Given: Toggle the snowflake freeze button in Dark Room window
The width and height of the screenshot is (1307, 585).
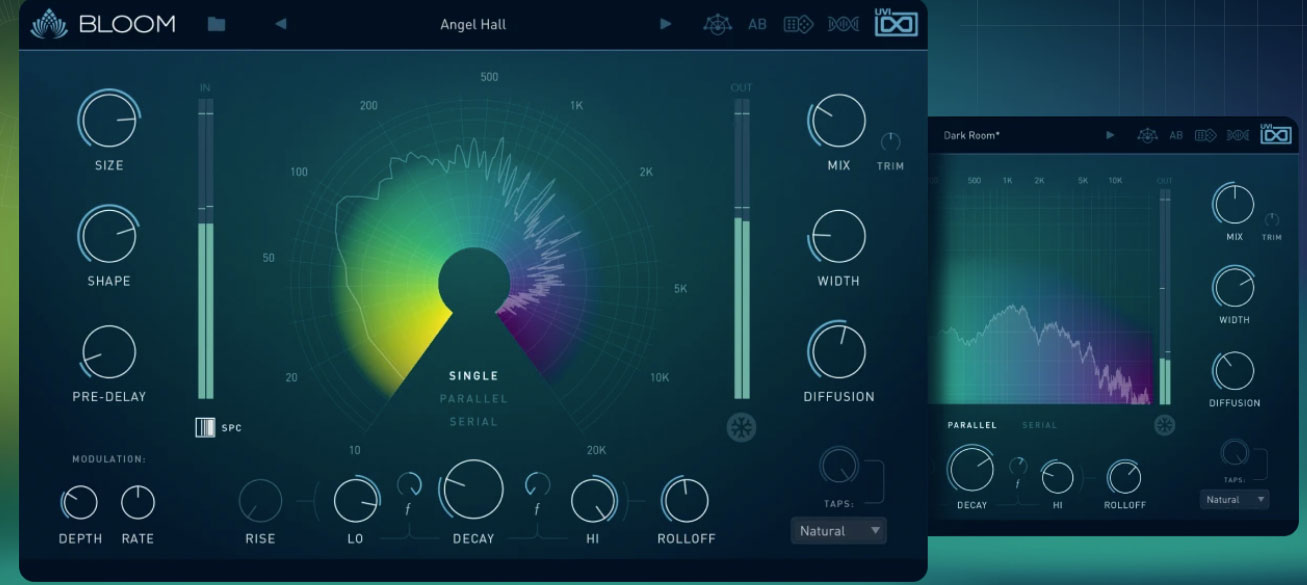Looking at the screenshot, I should [x=1164, y=425].
